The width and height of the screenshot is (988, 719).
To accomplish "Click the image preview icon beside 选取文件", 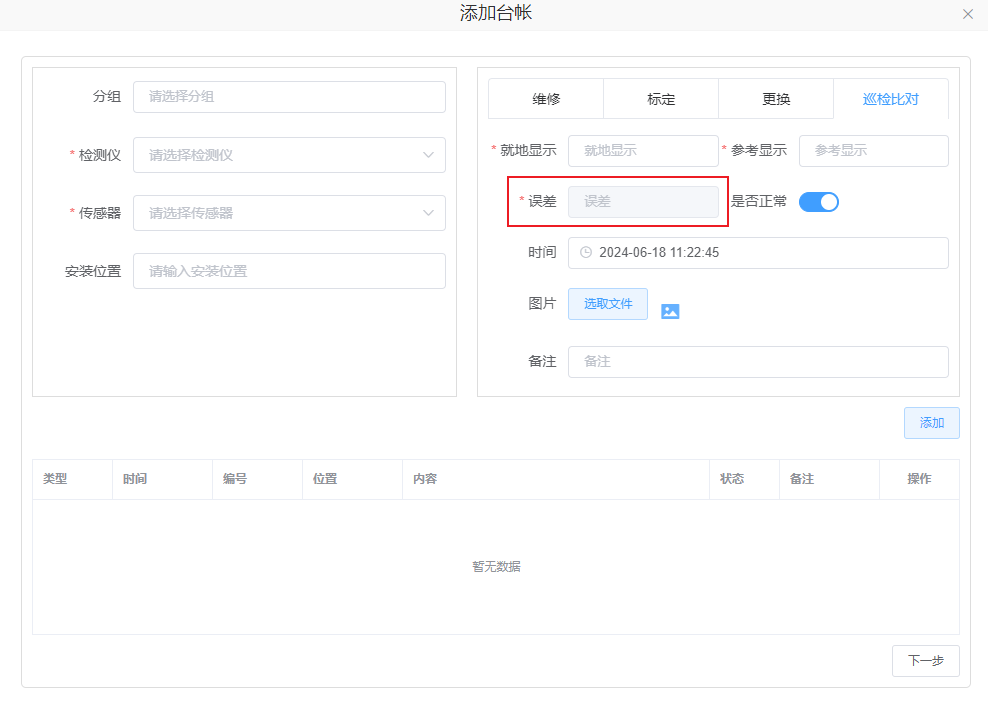I will point(670,311).
